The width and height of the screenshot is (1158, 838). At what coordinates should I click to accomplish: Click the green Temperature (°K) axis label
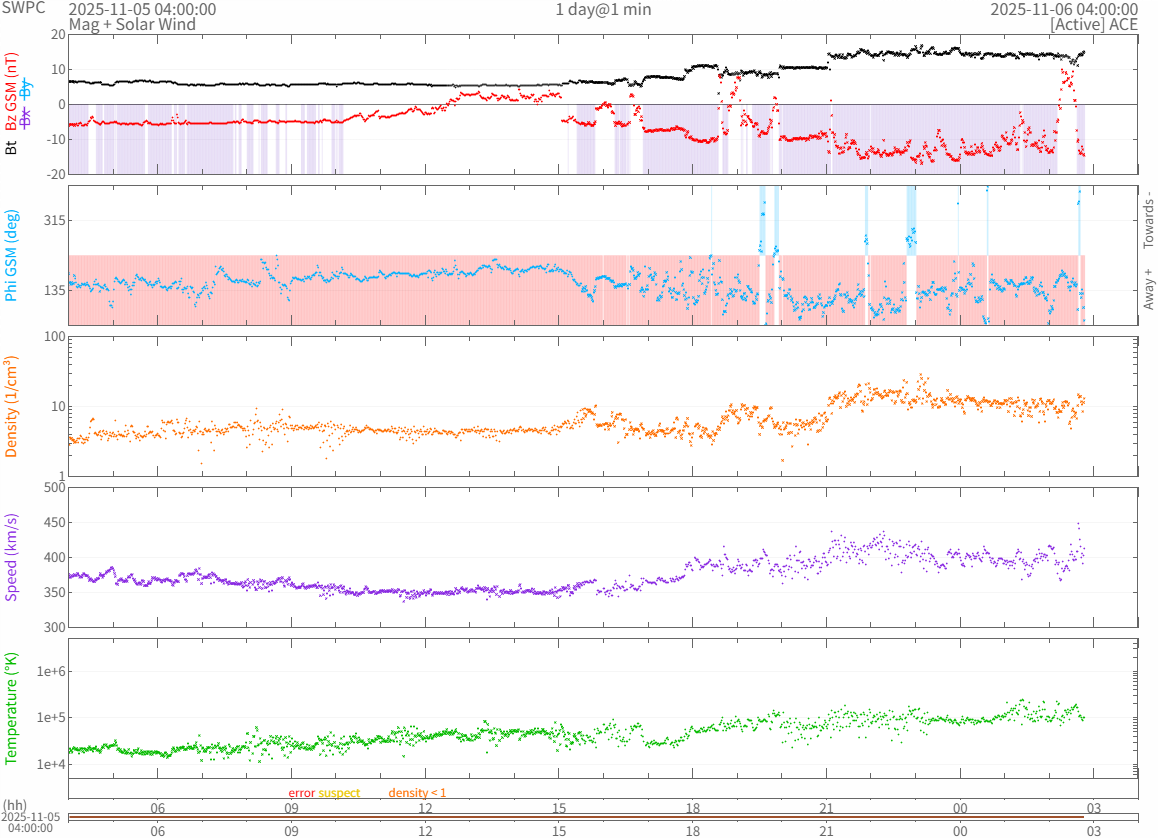(x=12, y=707)
